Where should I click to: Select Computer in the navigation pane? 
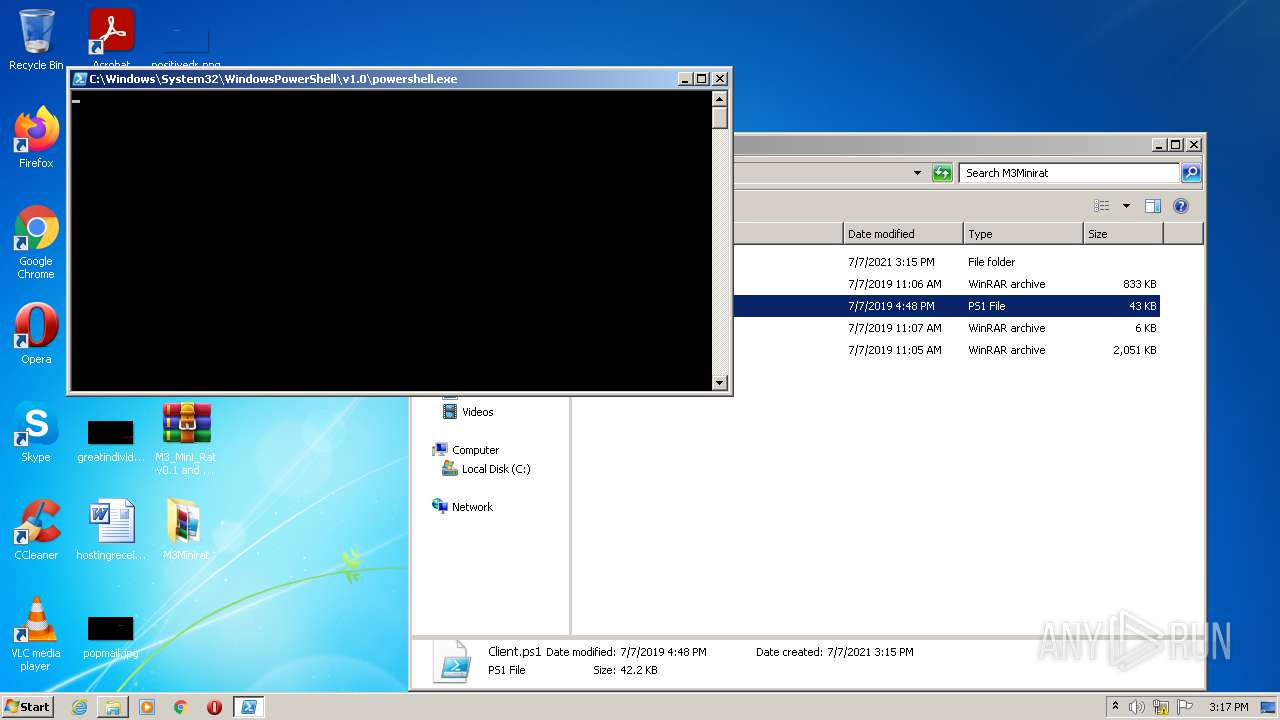point(466,450)
